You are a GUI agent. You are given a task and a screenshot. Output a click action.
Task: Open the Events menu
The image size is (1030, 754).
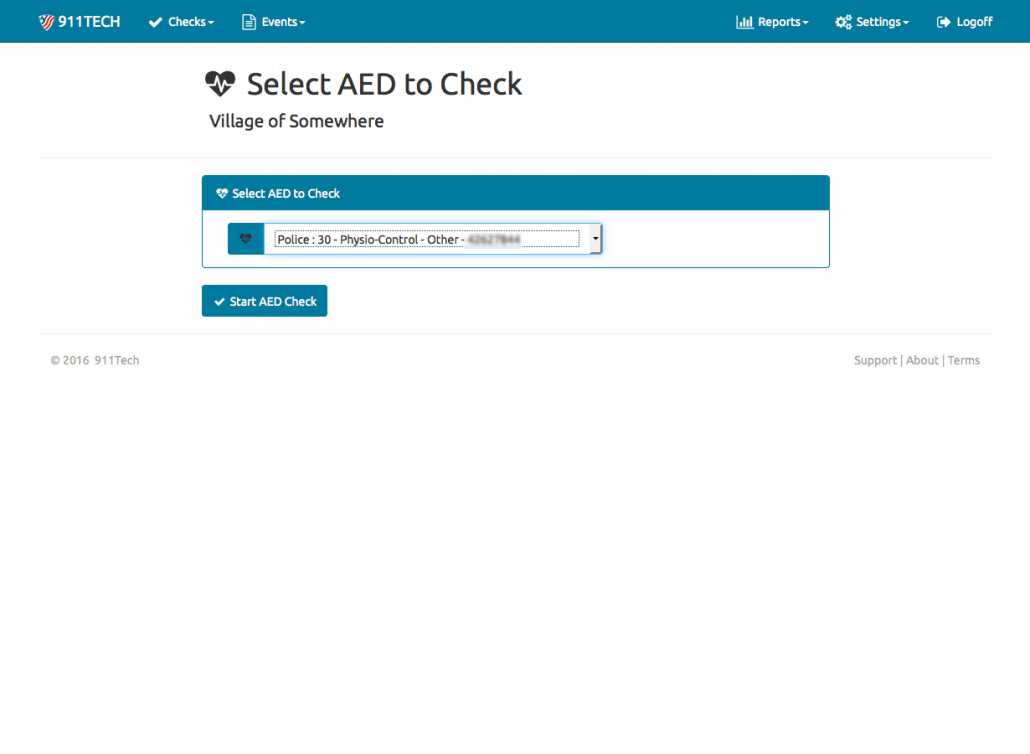(273, 21)
